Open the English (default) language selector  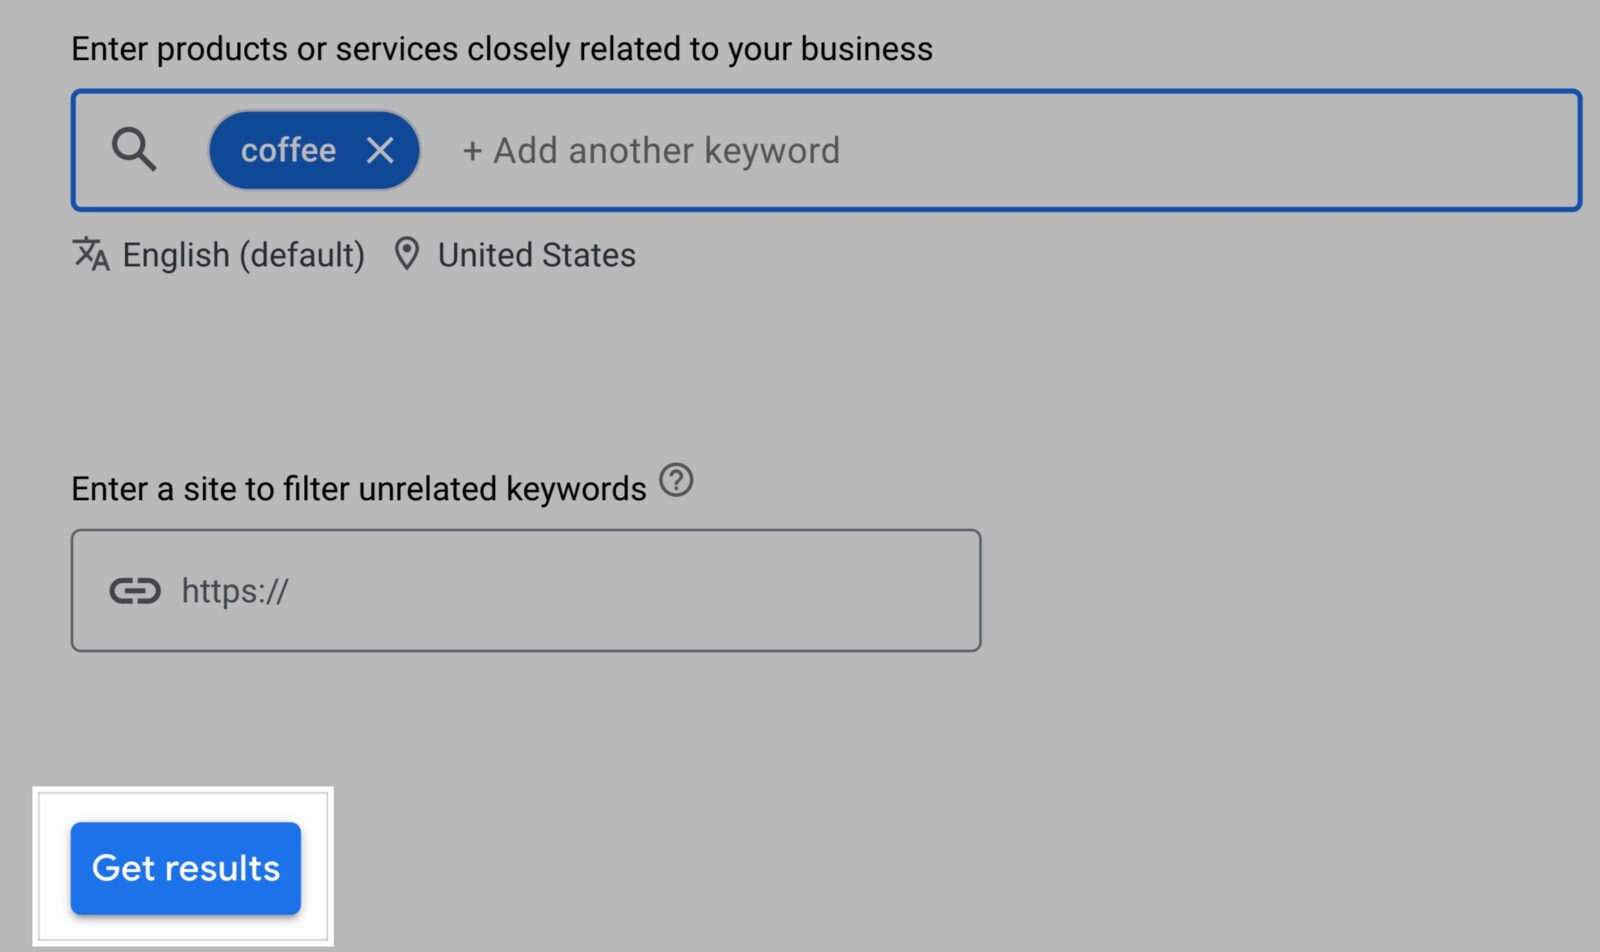click(242, 254)
